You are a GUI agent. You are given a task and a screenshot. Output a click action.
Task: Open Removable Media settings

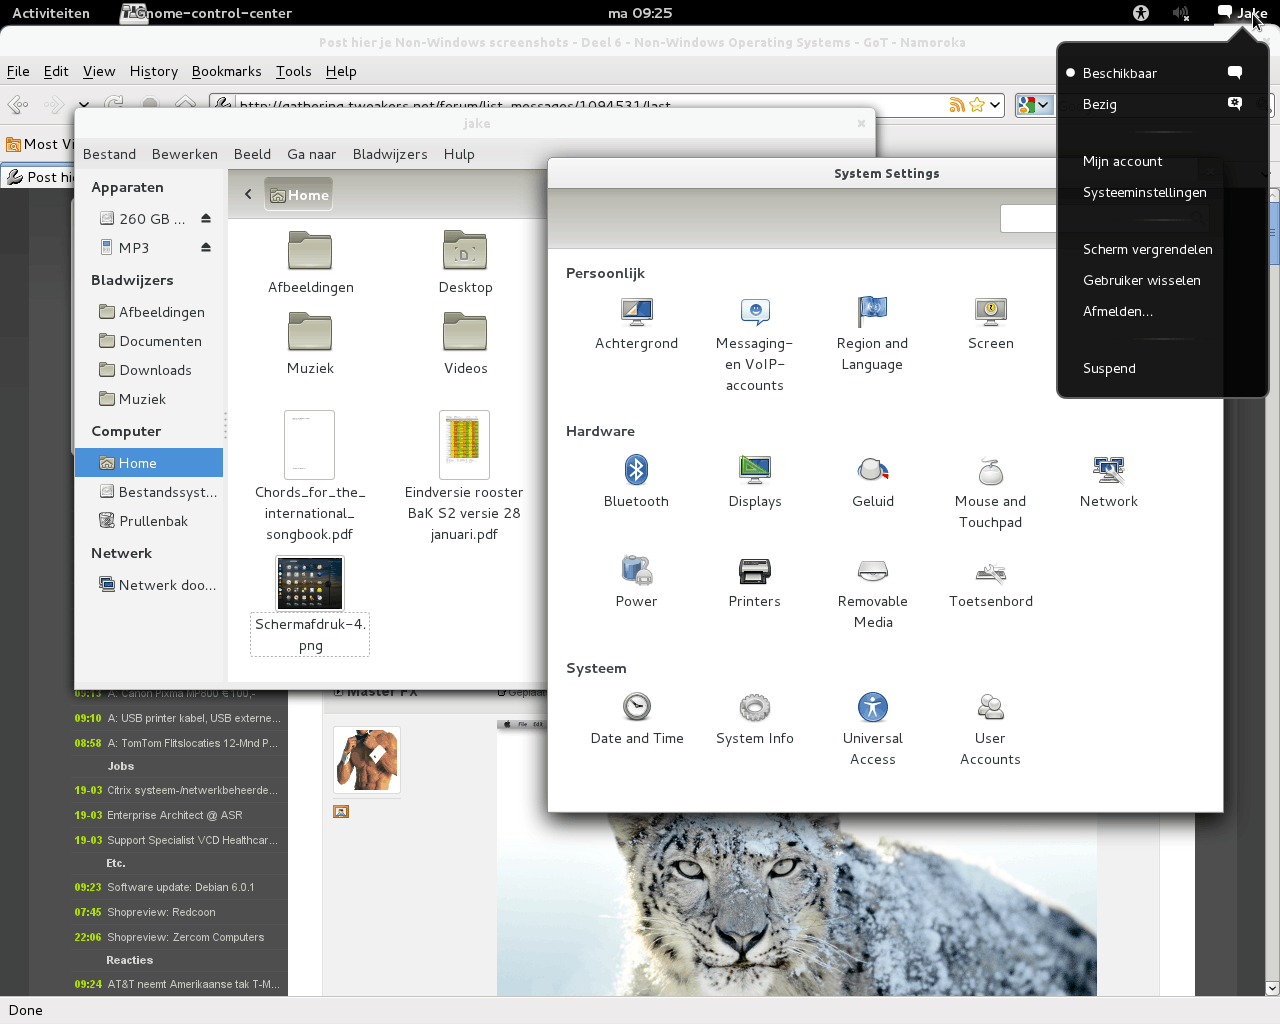[873, 592]
